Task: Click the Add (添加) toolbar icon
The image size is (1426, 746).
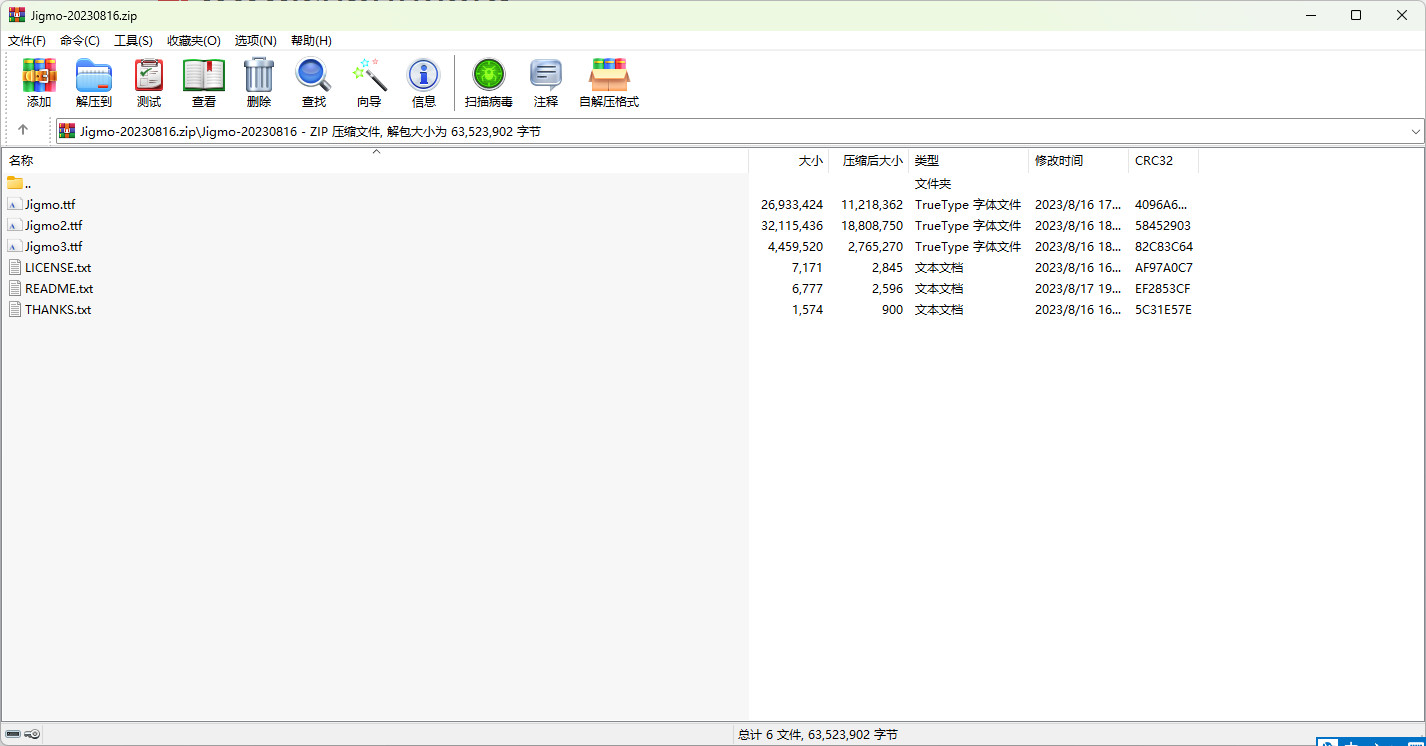Action: click(x=39, y=82)
